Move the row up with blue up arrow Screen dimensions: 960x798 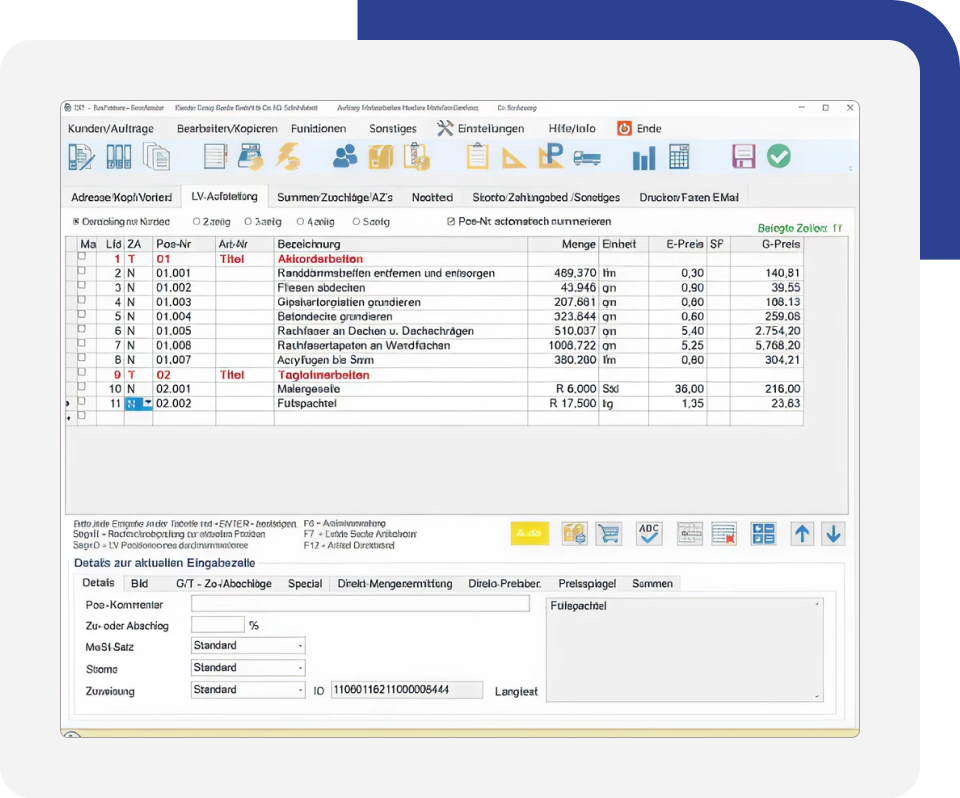click(802, 533)
